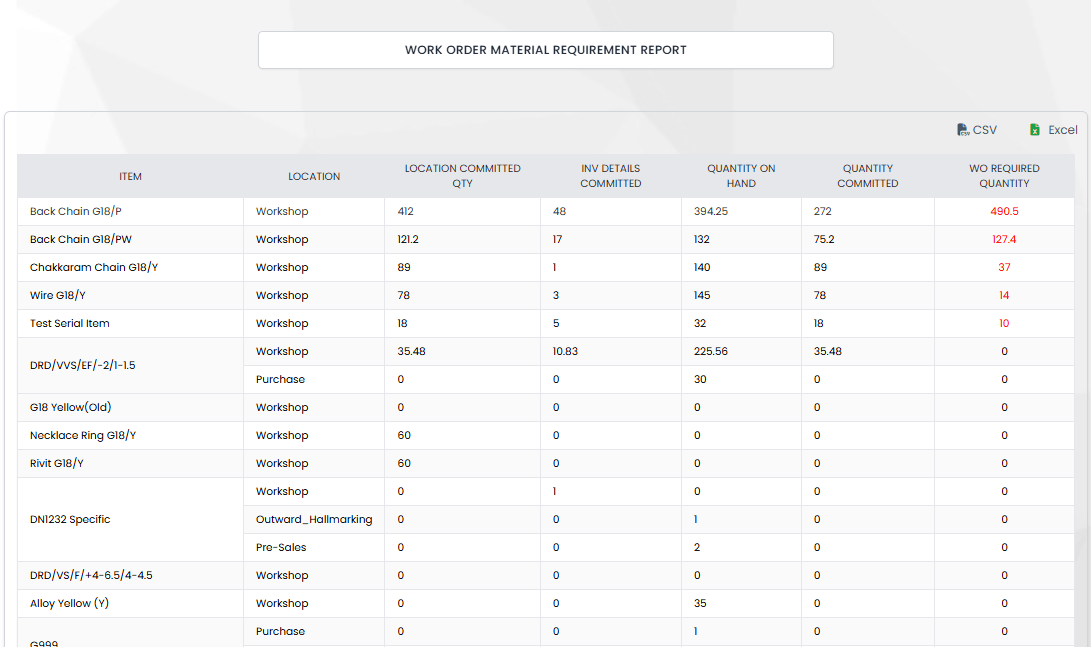Click the Outward_Hallmarking location cell
Viewport: 1091px width, 647px height.
(x=314, y=520)
